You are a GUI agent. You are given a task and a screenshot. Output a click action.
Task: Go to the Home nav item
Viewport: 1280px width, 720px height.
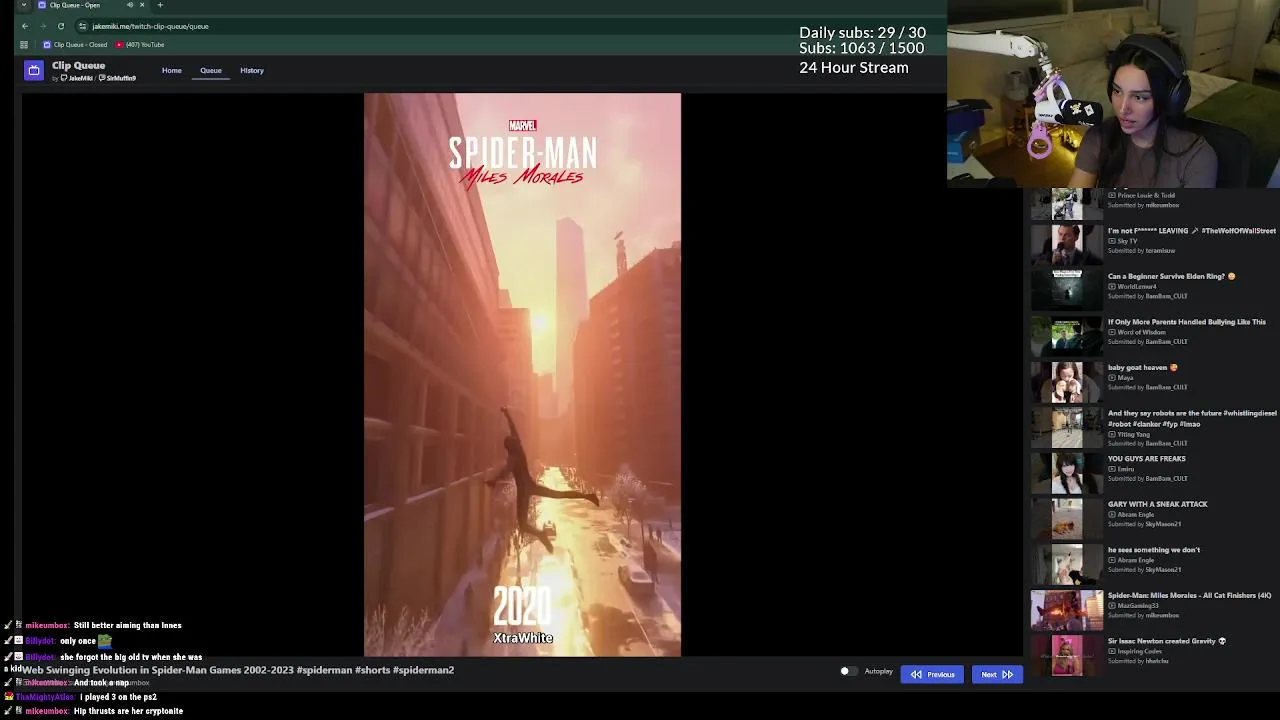tap(172, 70)
